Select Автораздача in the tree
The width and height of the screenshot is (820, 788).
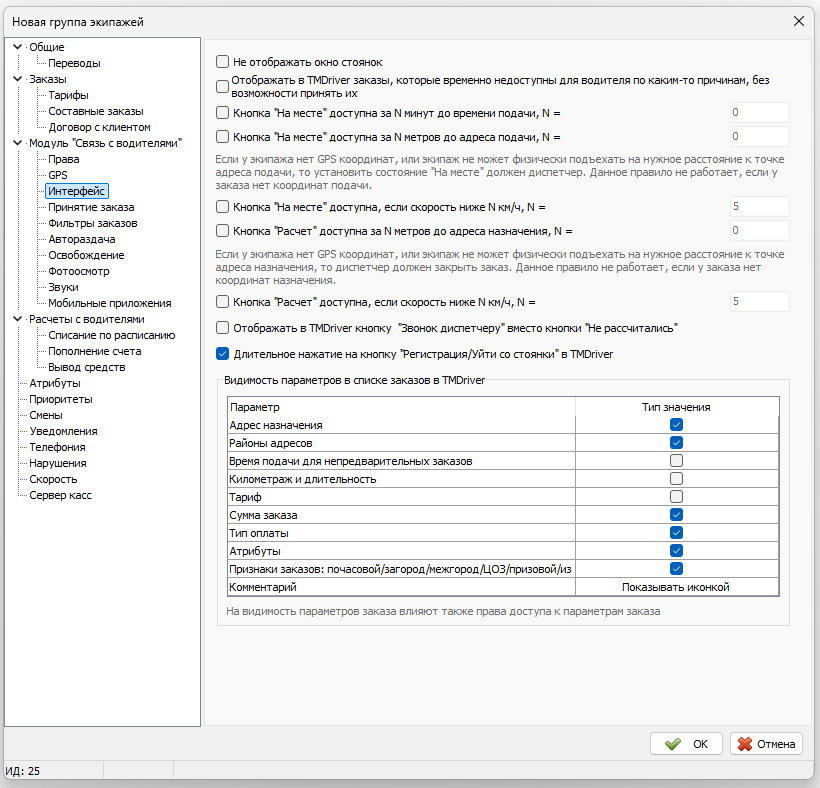click(x=82, y=239)
